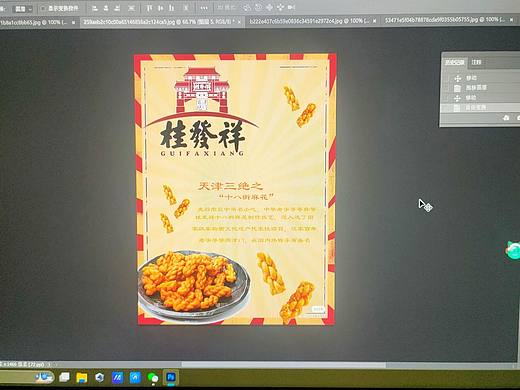Select the highlighted last history state
Image resolution: width=520 pixels, height=390 pixels.
(x=480, y=107)
